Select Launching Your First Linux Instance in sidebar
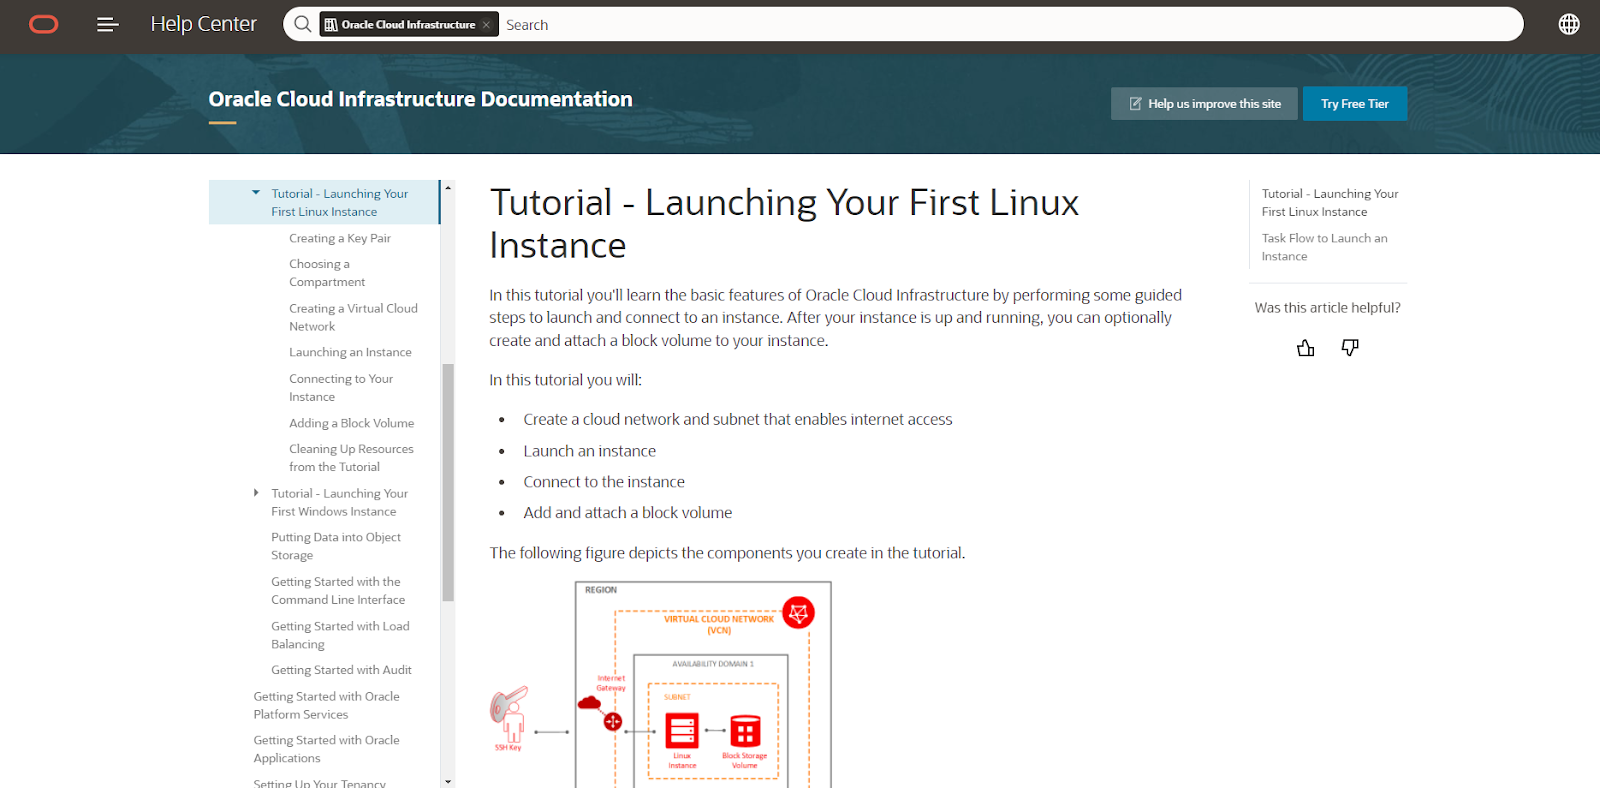The width and height of the screenshot is (1600, 788). point(340,203)
